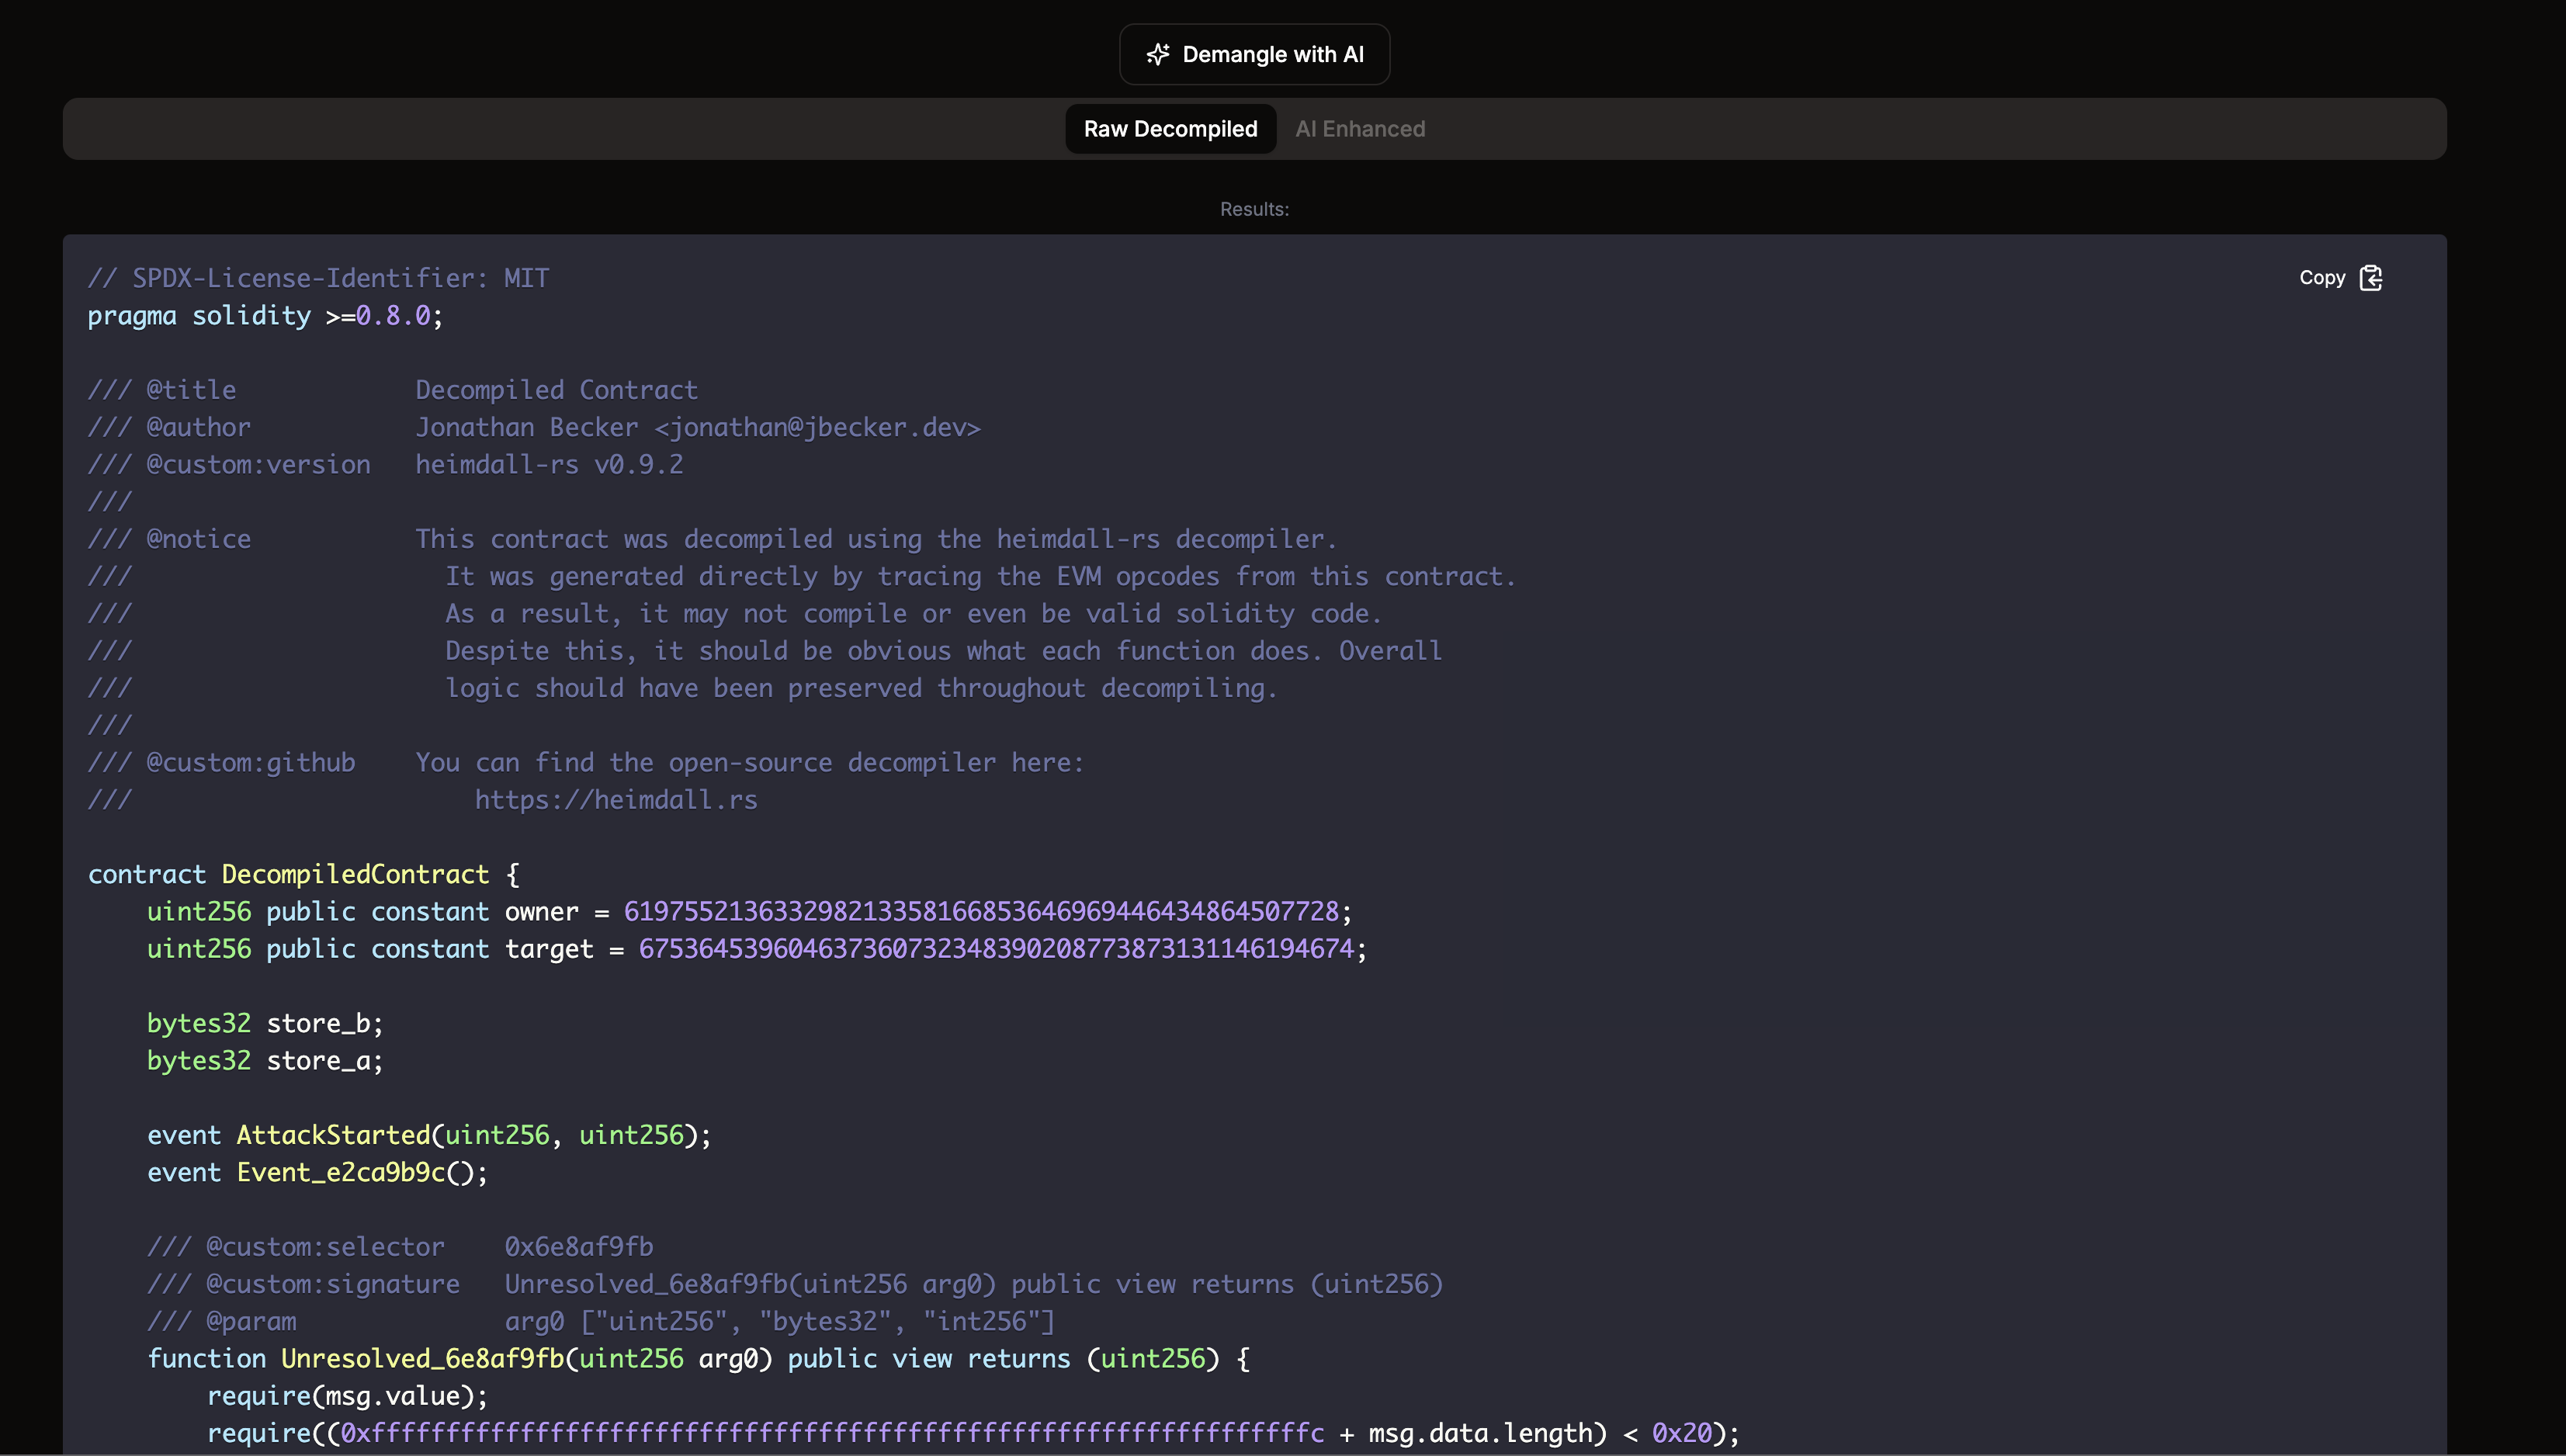Click the heimdall-rs v0.9.2 version comment

point(549,464)
